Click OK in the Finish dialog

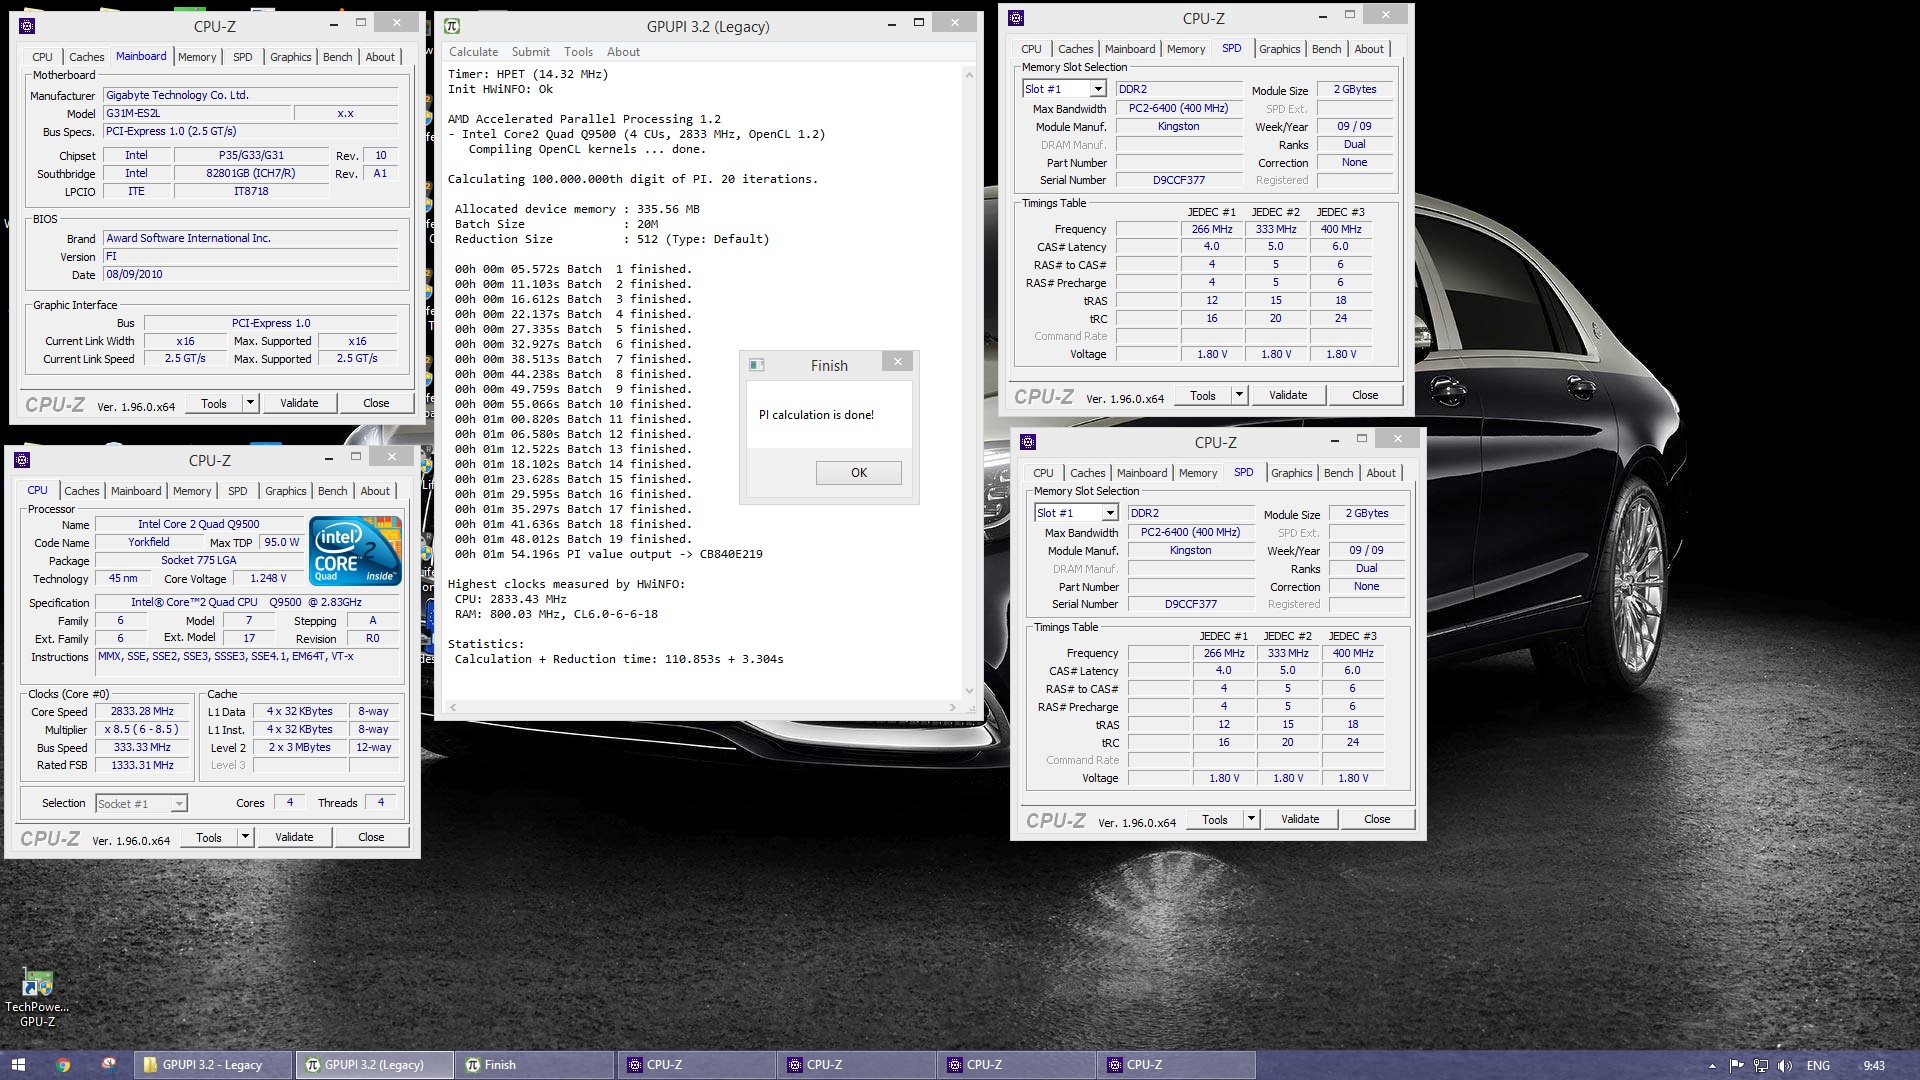(859, 473)
